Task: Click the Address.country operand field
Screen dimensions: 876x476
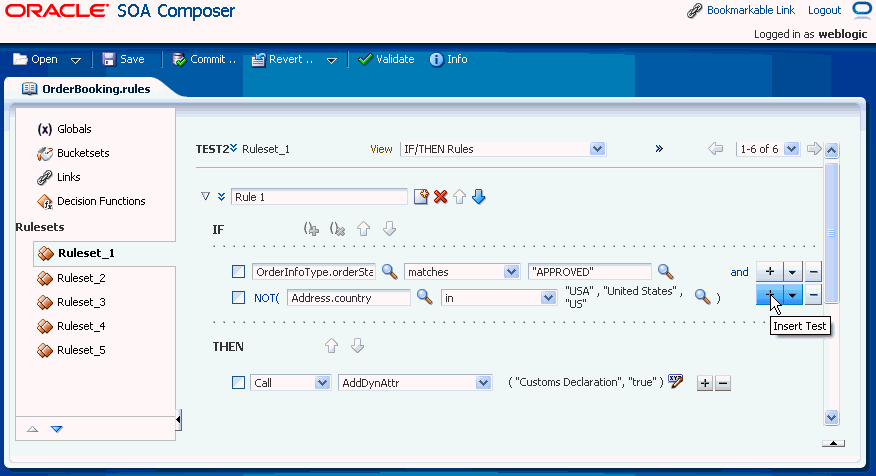Action: point(349,298)
